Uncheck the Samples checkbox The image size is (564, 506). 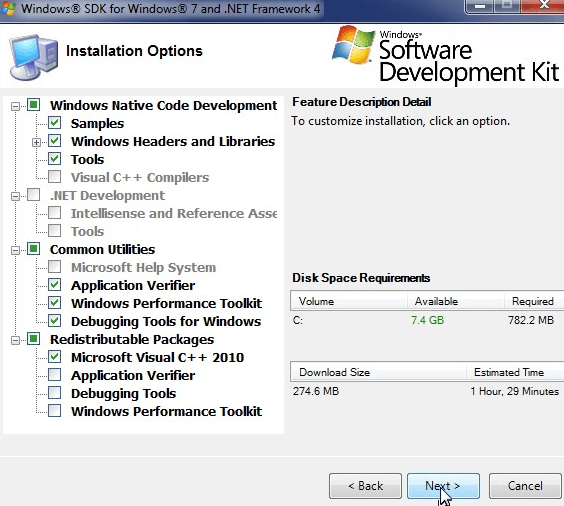[55, 123]
